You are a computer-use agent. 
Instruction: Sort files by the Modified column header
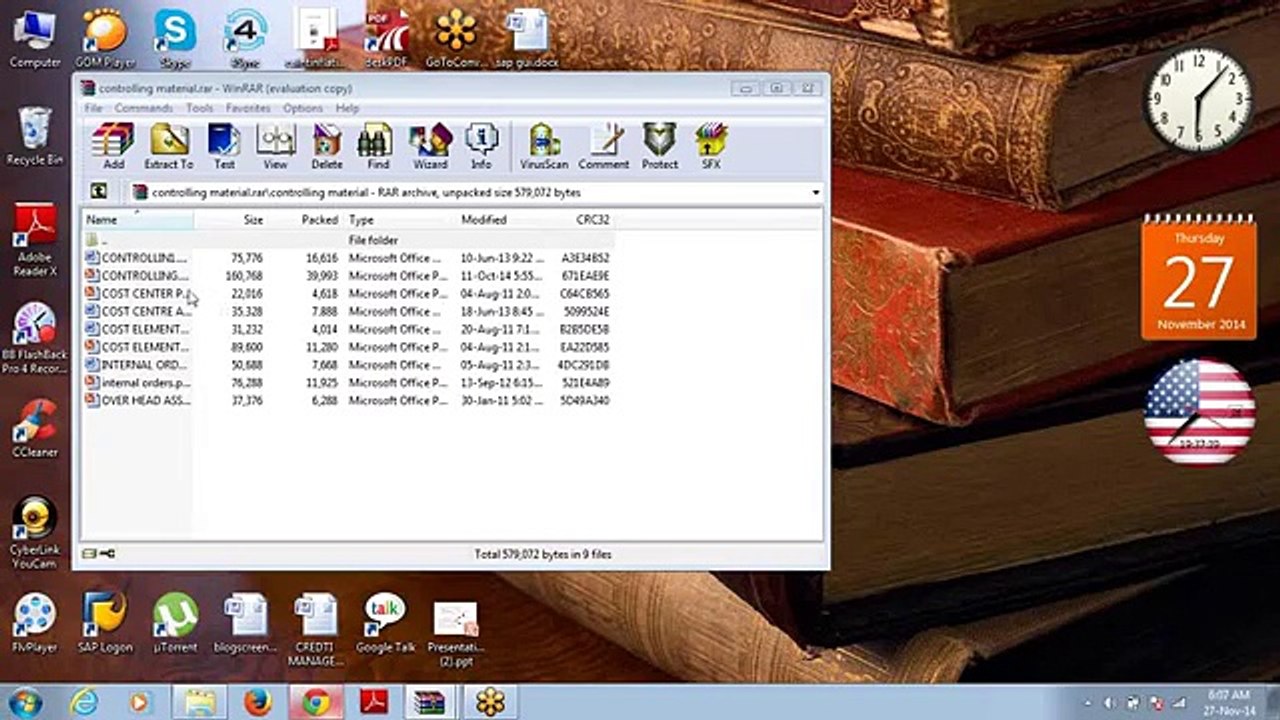[x=500, y=220]
